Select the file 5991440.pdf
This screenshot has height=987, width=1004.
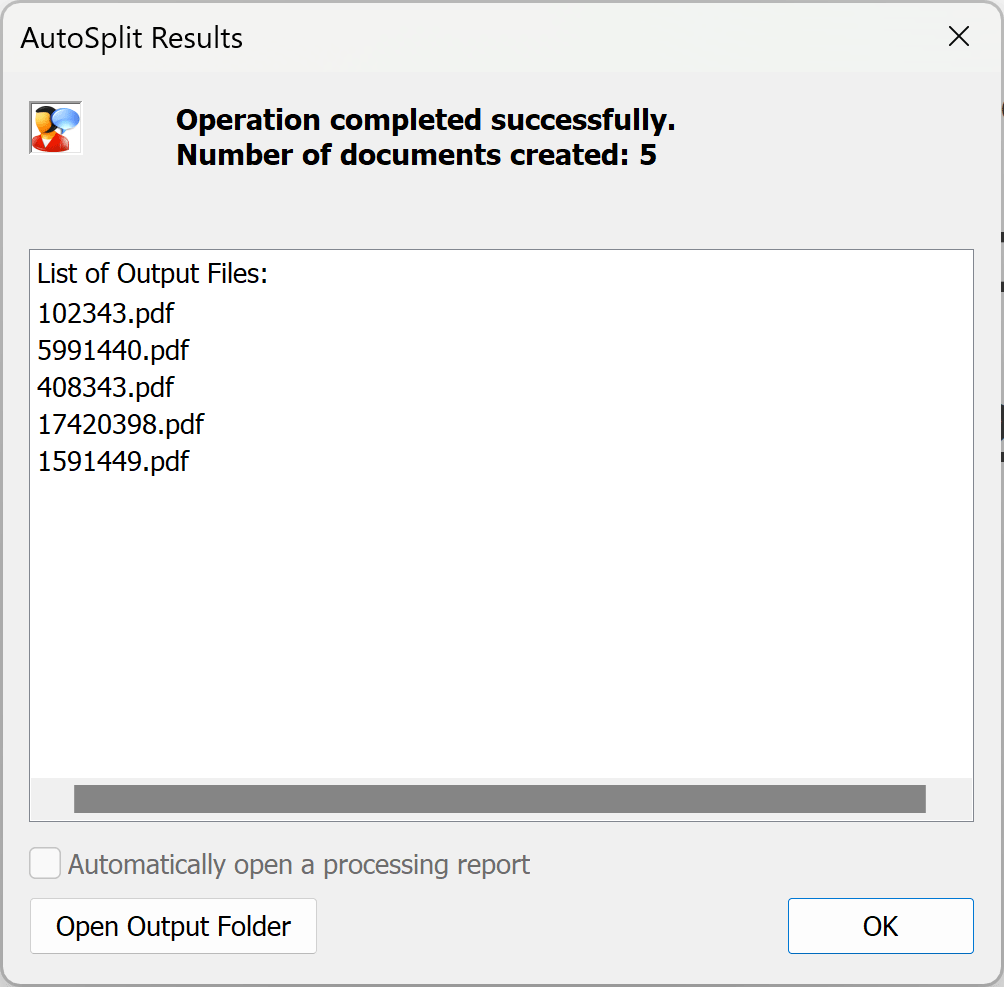[x=113, y=350]
